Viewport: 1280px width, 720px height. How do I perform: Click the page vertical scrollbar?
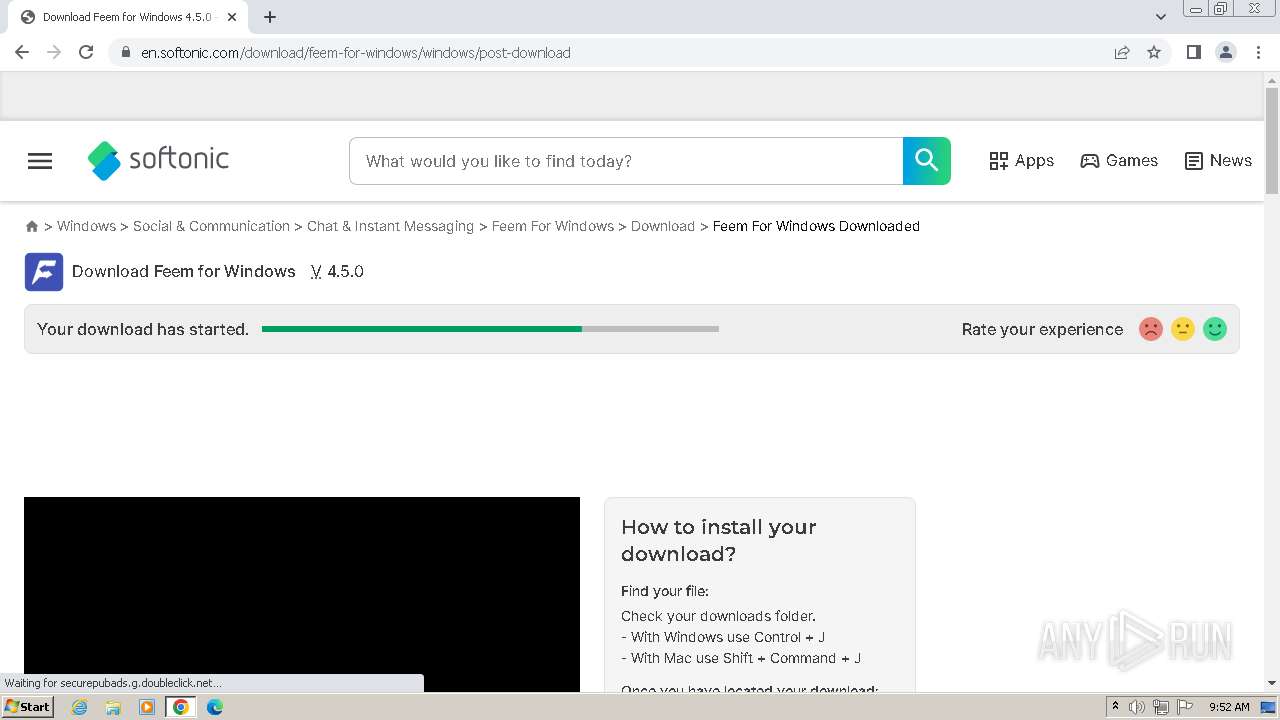tap(1272, 140)
